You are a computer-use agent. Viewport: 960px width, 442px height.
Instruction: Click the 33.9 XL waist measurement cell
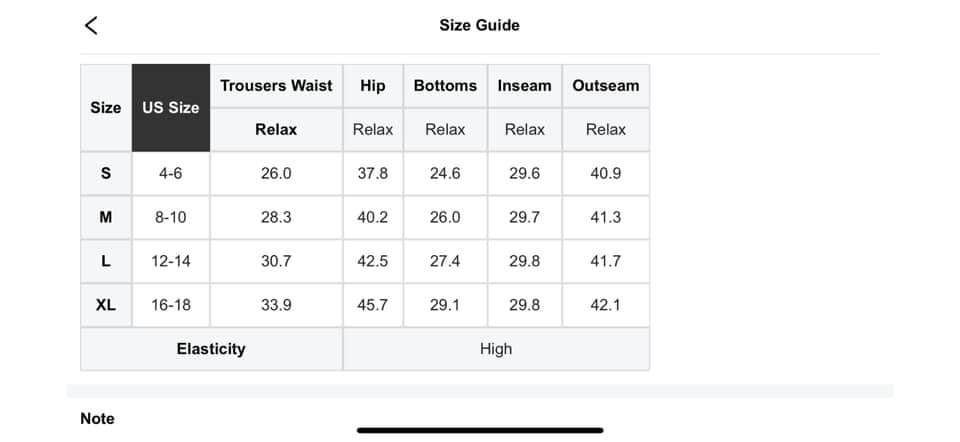(276, 305)
